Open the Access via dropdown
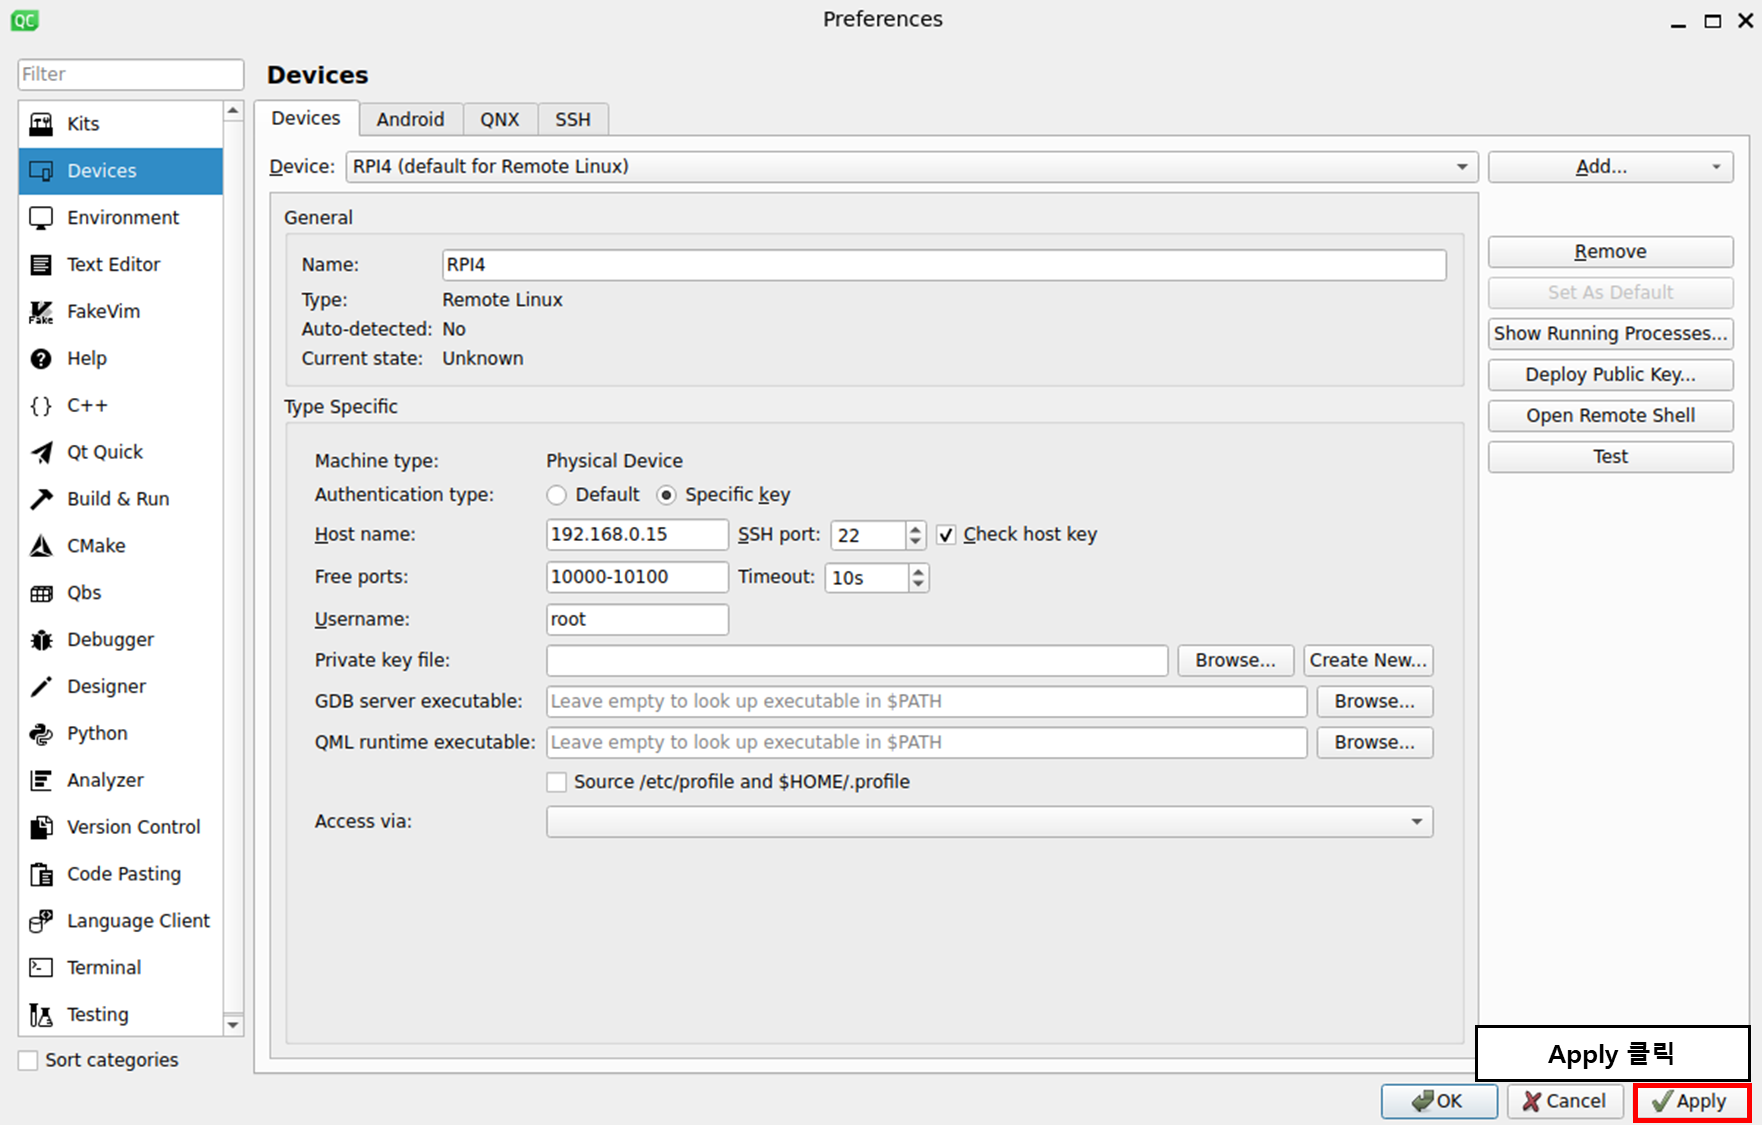This screenshot has height=1125, width=1762. click(990, 822)
